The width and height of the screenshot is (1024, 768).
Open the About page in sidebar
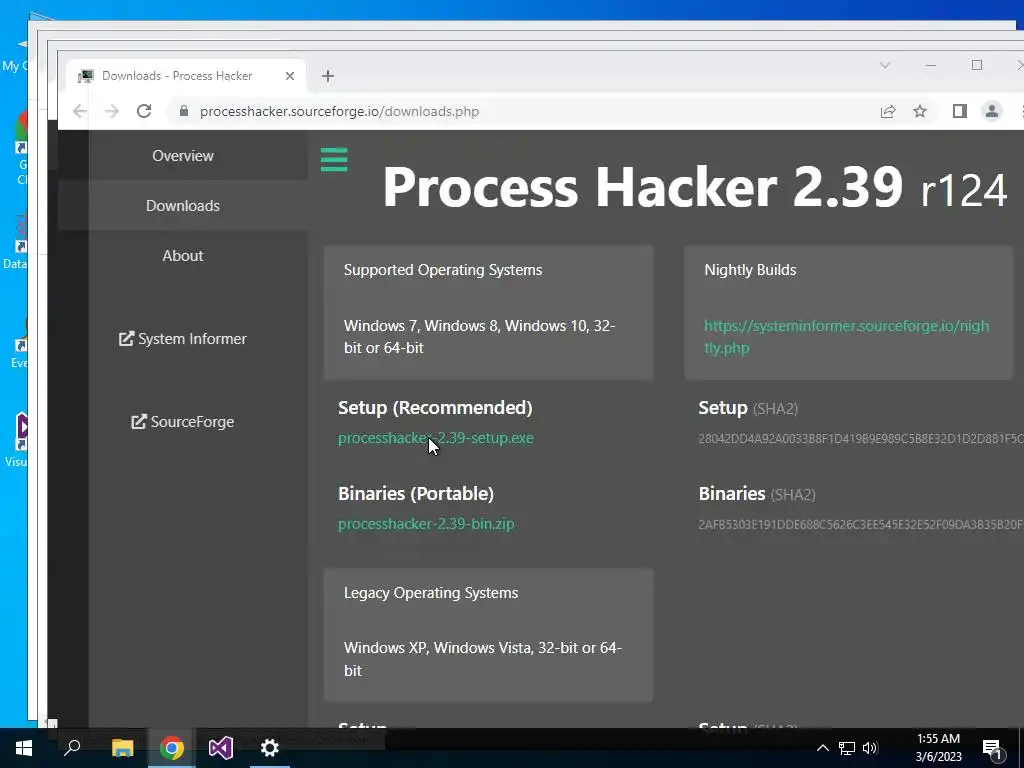[183, 255]
